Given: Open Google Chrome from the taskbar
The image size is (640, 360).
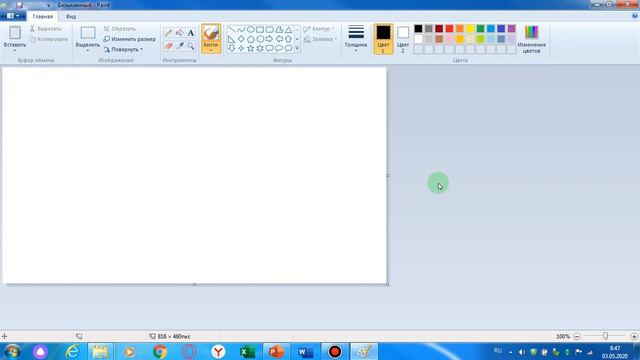Looking at the screenshot, I should tap(160, 351).
